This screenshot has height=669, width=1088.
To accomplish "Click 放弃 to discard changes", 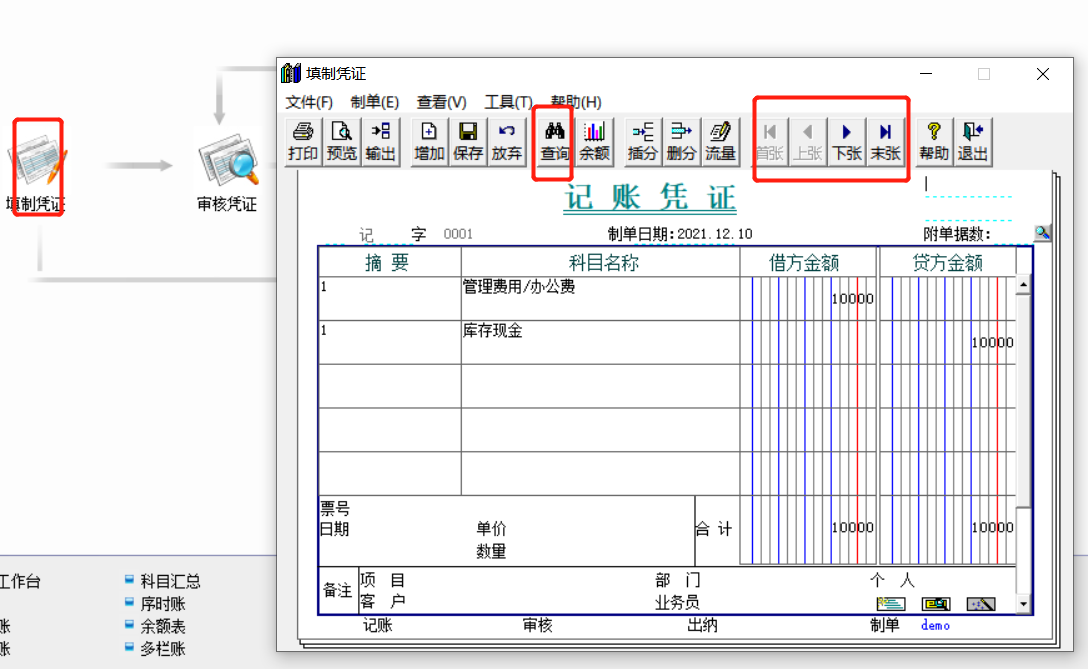I will click(x=507, y=142).
